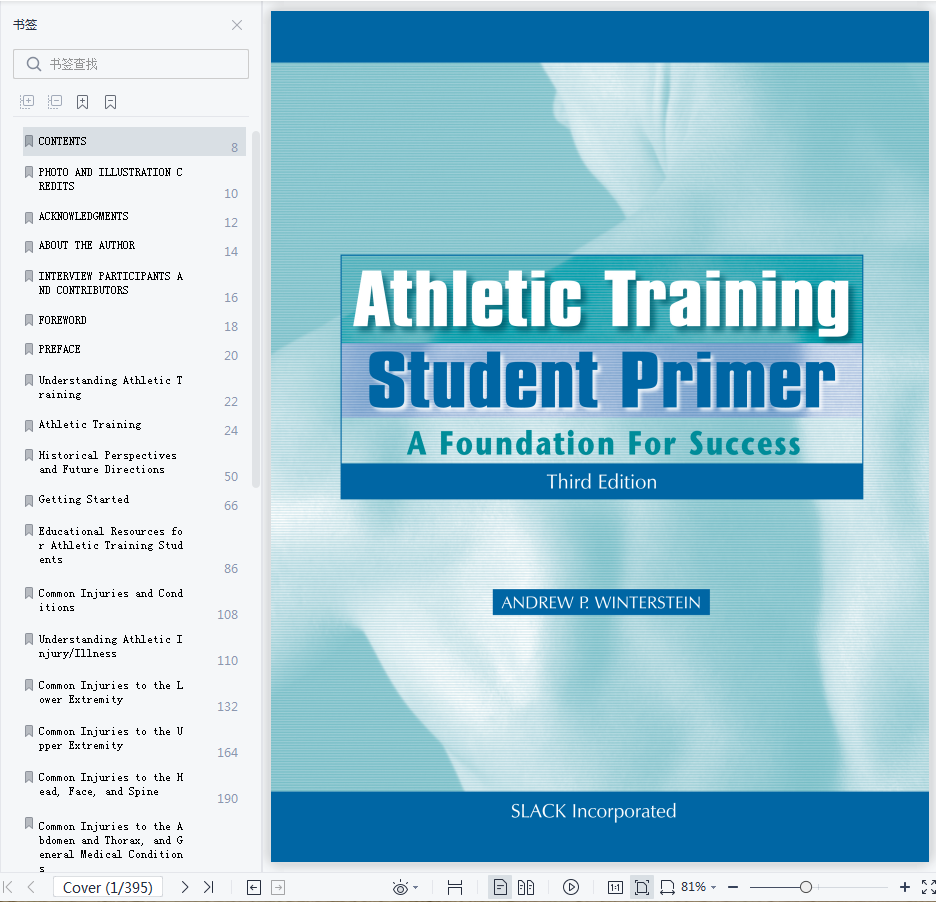936x902 pixels.
Task: Open Common Injuries and Conditions bookmark
Action: (x=134, y=601)
